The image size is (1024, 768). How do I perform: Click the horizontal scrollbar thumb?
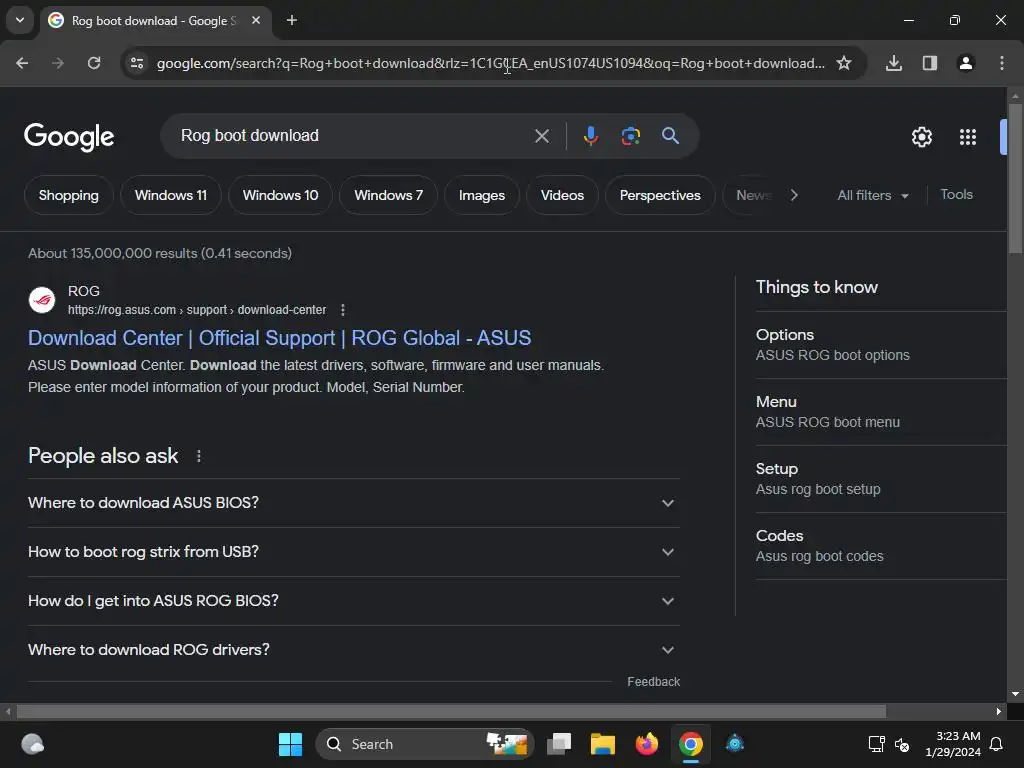[x=451, y=711]
